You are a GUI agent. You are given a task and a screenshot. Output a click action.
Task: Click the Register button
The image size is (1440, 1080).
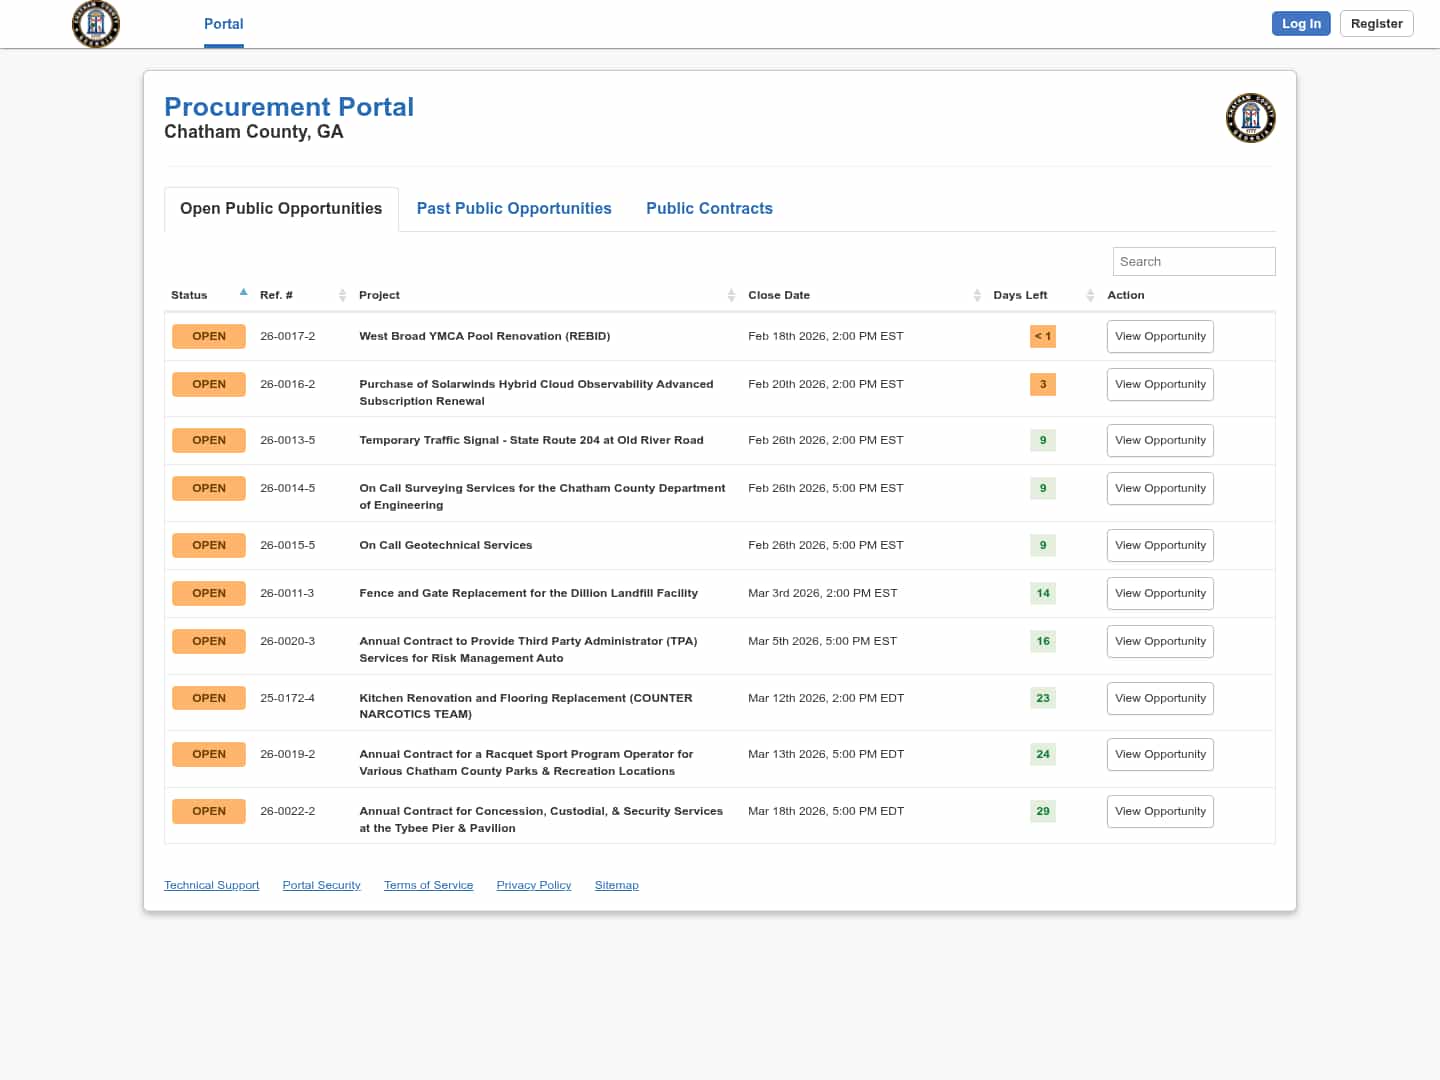click(1376, 24)
